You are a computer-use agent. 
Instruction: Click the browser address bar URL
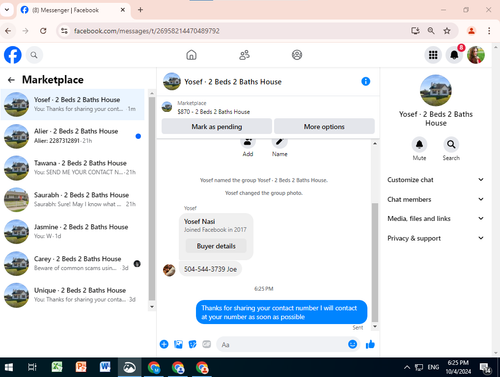pyautogui.click(x=147, y=31)
